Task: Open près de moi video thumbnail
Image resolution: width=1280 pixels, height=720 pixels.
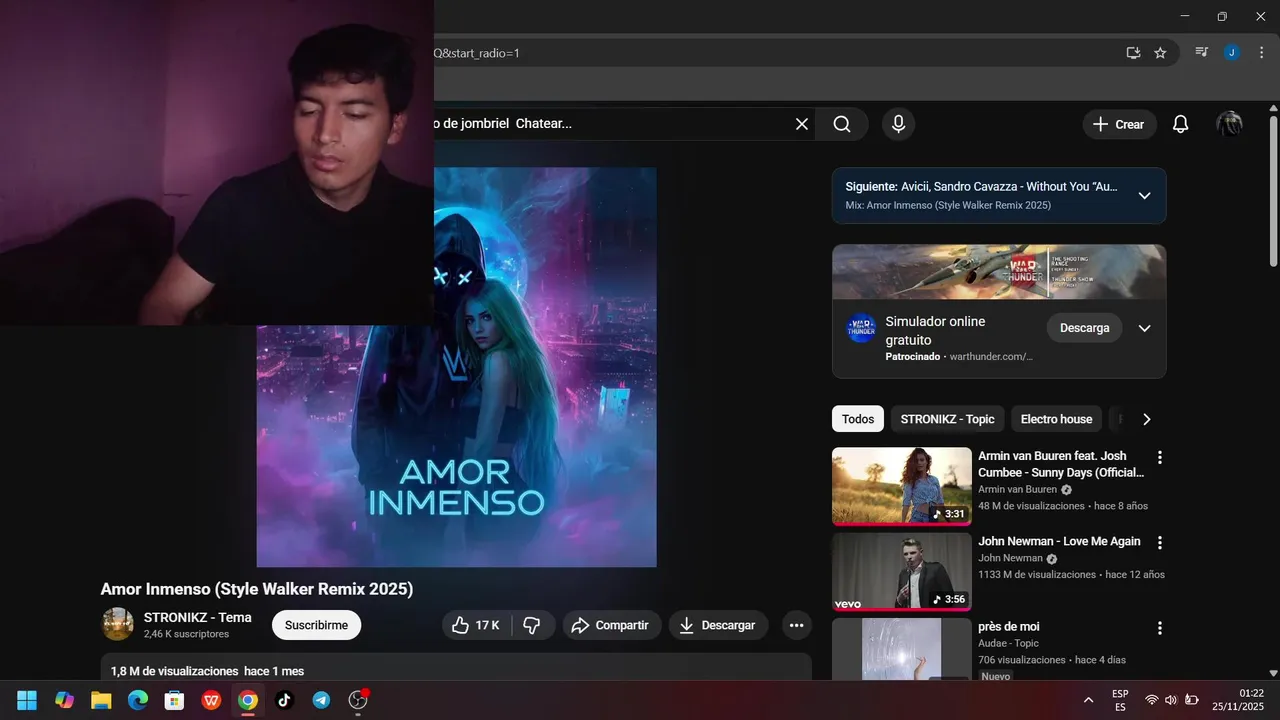Action: click(902, 649)
